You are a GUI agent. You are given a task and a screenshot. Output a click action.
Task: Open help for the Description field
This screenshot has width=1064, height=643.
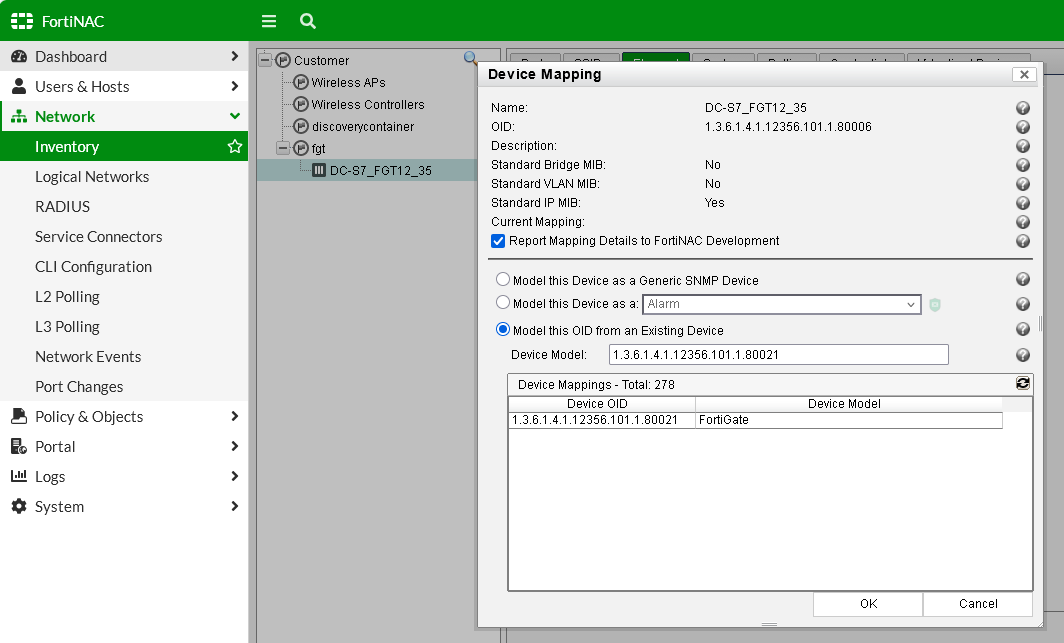pos(1023,146)
